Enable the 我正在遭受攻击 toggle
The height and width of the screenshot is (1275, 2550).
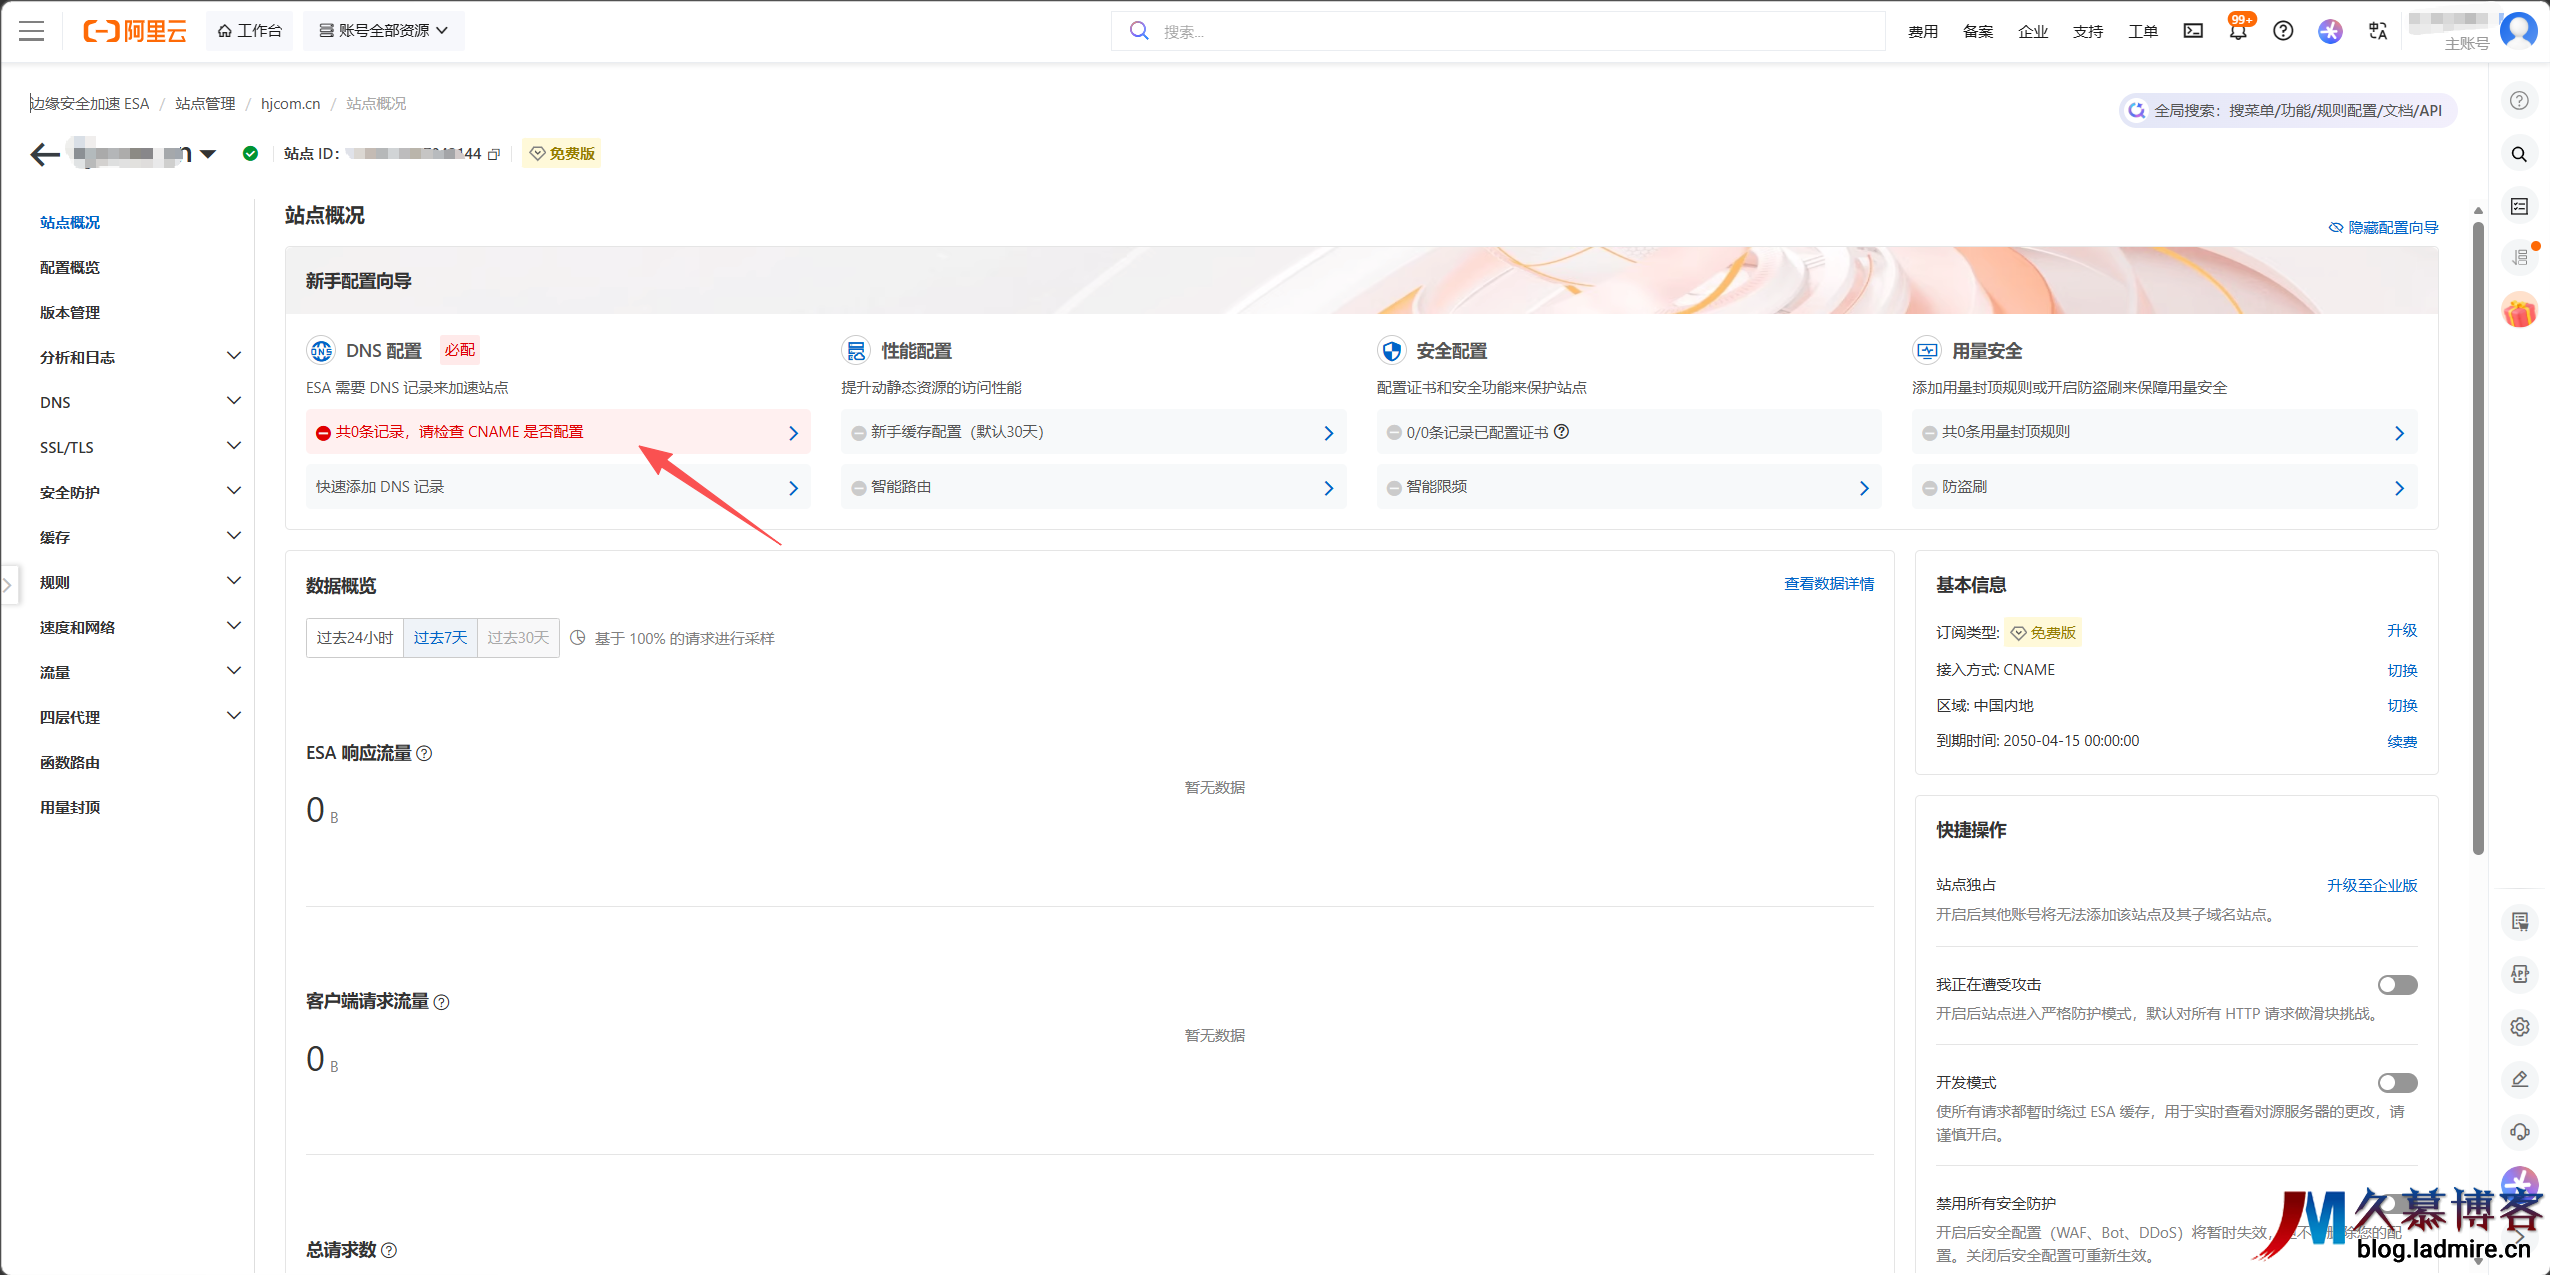point(2397,985)
